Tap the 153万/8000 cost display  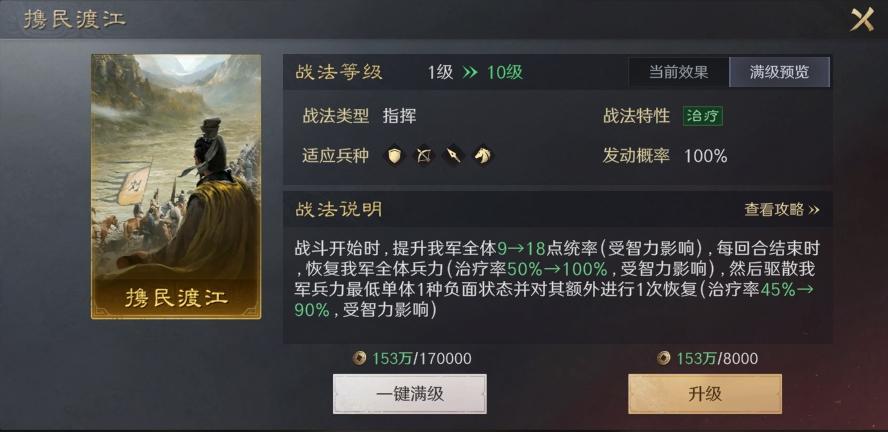[x=717, y=358]
